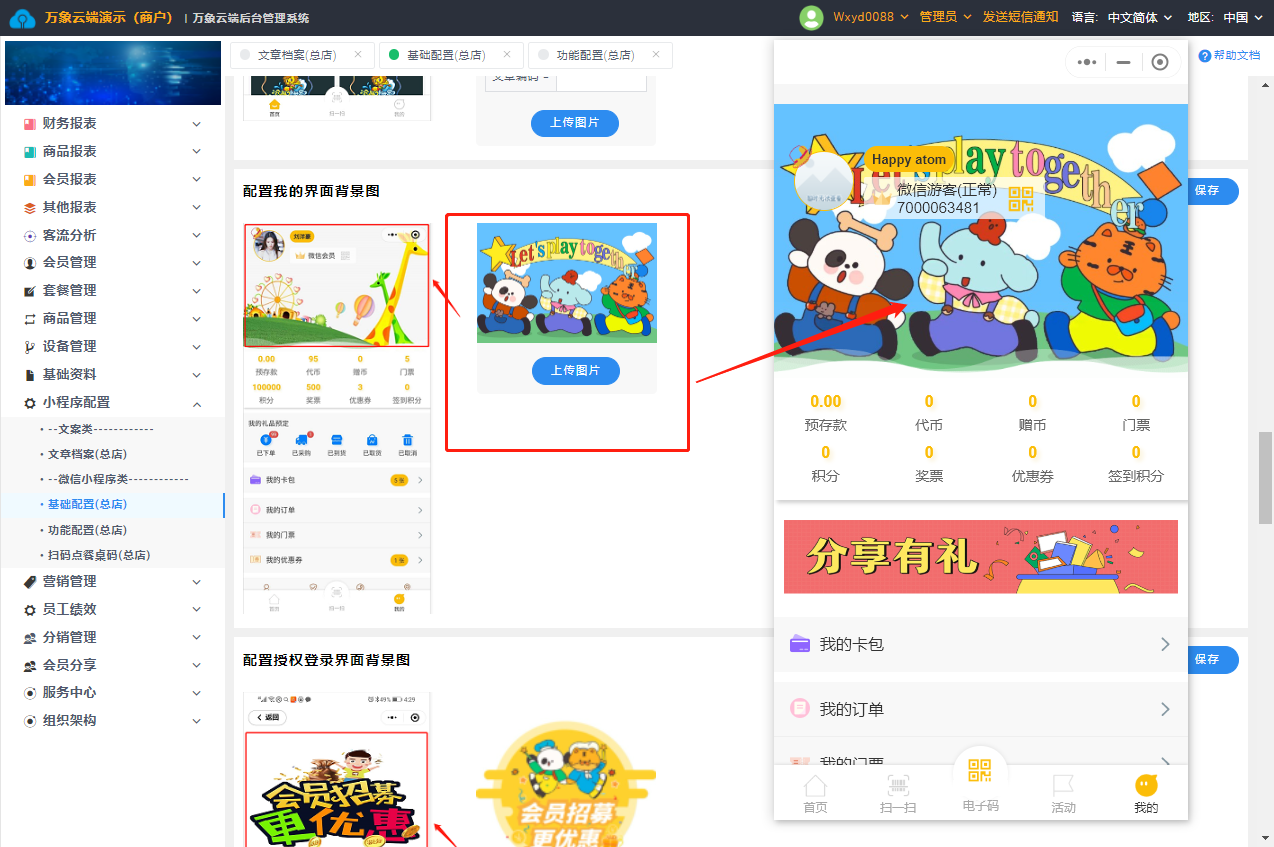Click the 其他报表 stack icon
Screen dimensions: 1274x847
30,208
